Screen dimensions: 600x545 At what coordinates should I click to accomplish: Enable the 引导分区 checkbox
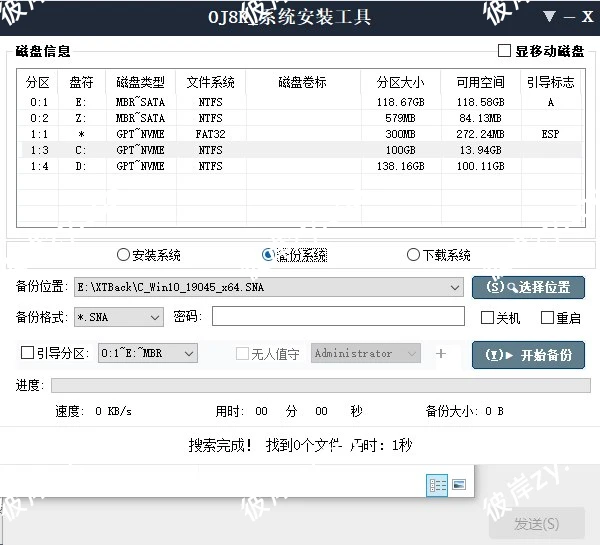click(27, 352)
